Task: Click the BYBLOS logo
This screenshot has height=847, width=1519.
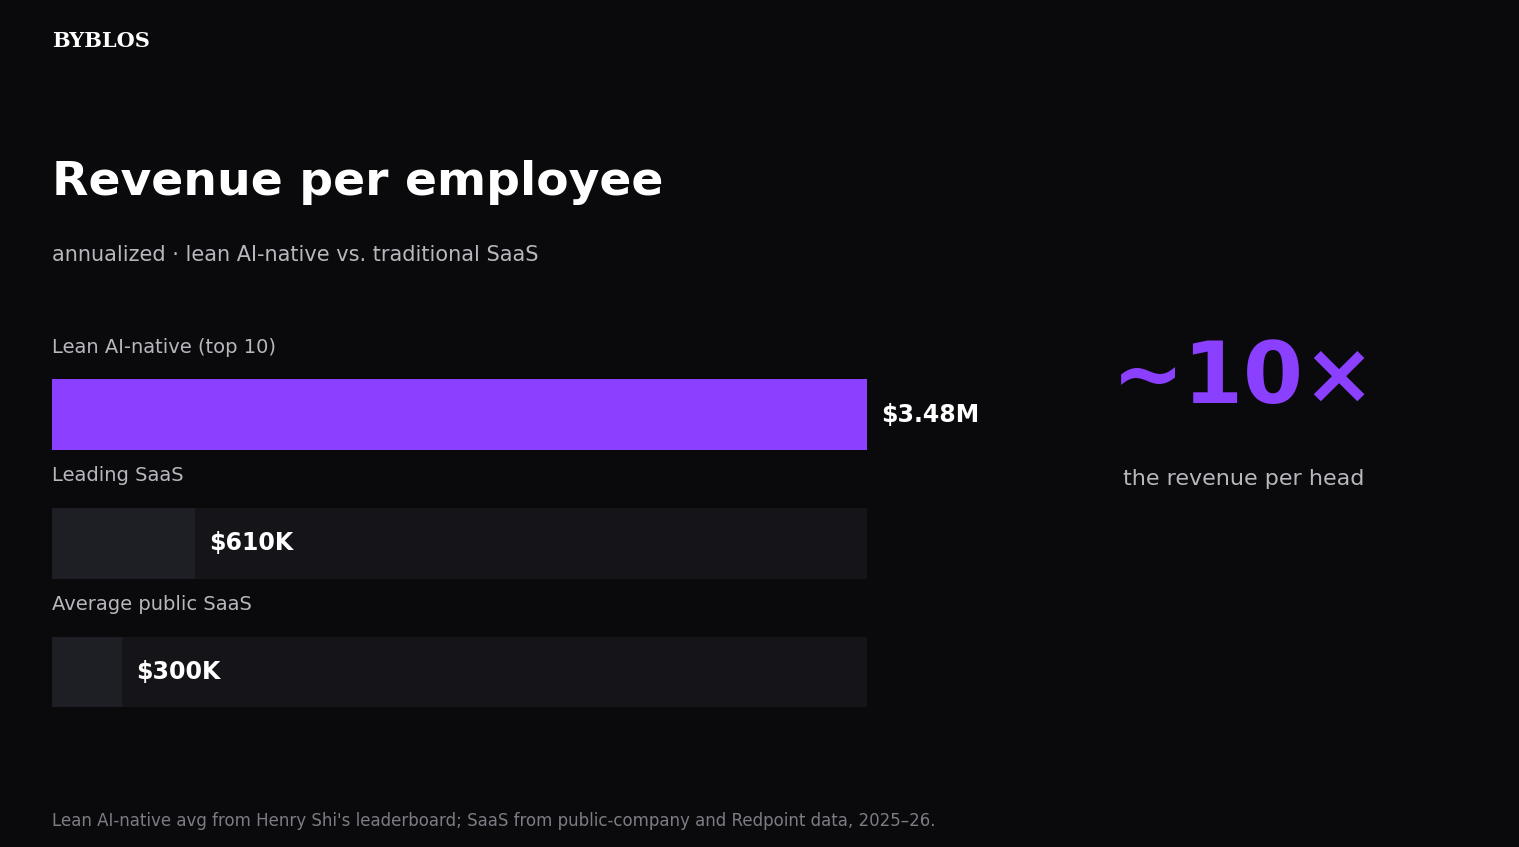Action: pyautogui.click(x=101, y=41)
